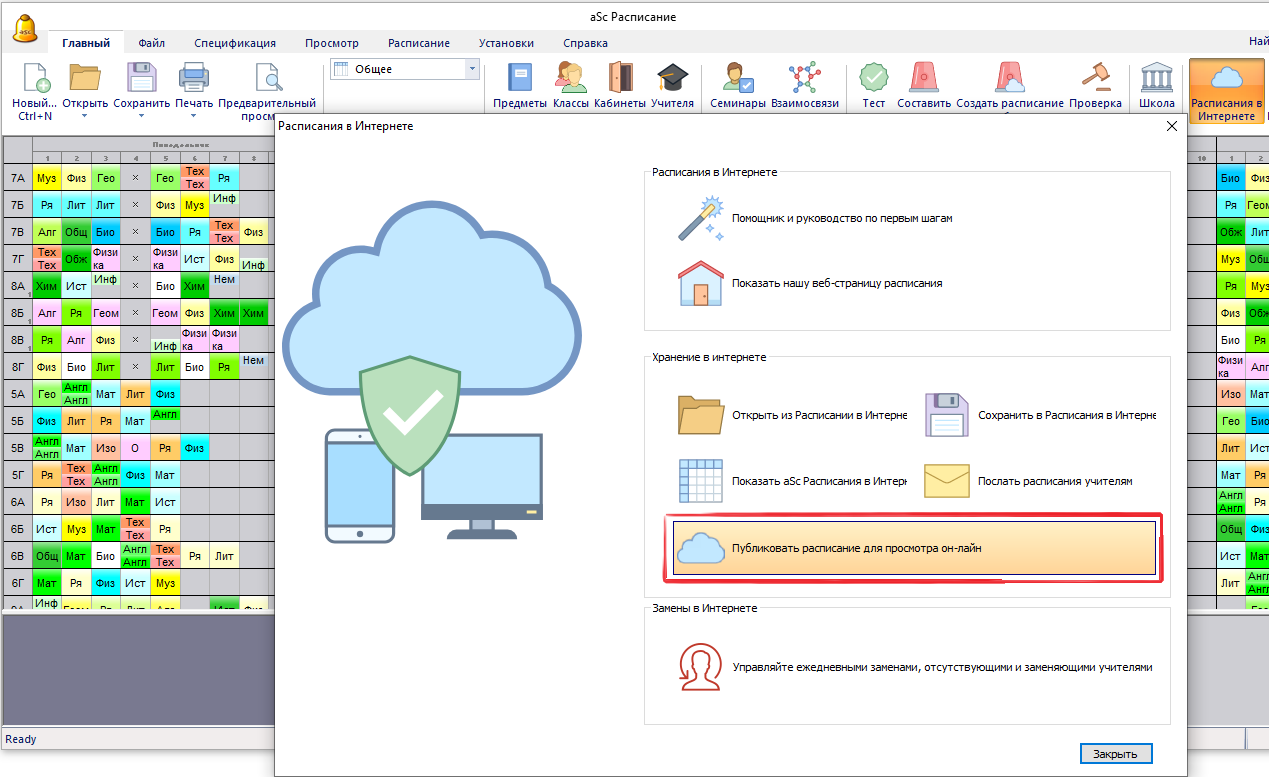Select the Муз cell in 7А row
The height and width of the screenshot is (777, 1269).
coord(46,179)
